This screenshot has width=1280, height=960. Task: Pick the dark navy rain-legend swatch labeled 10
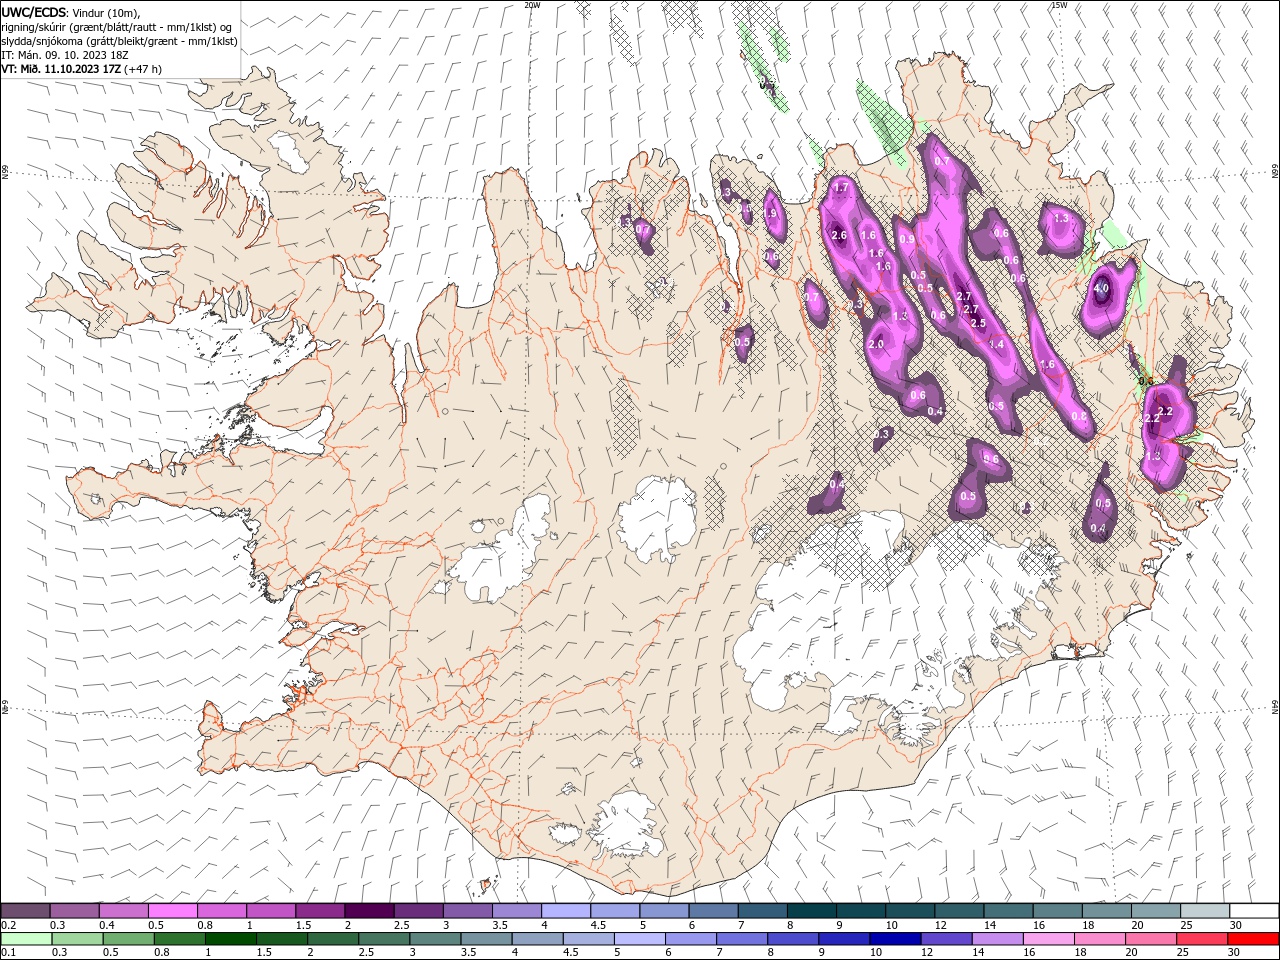click(896, 939)
